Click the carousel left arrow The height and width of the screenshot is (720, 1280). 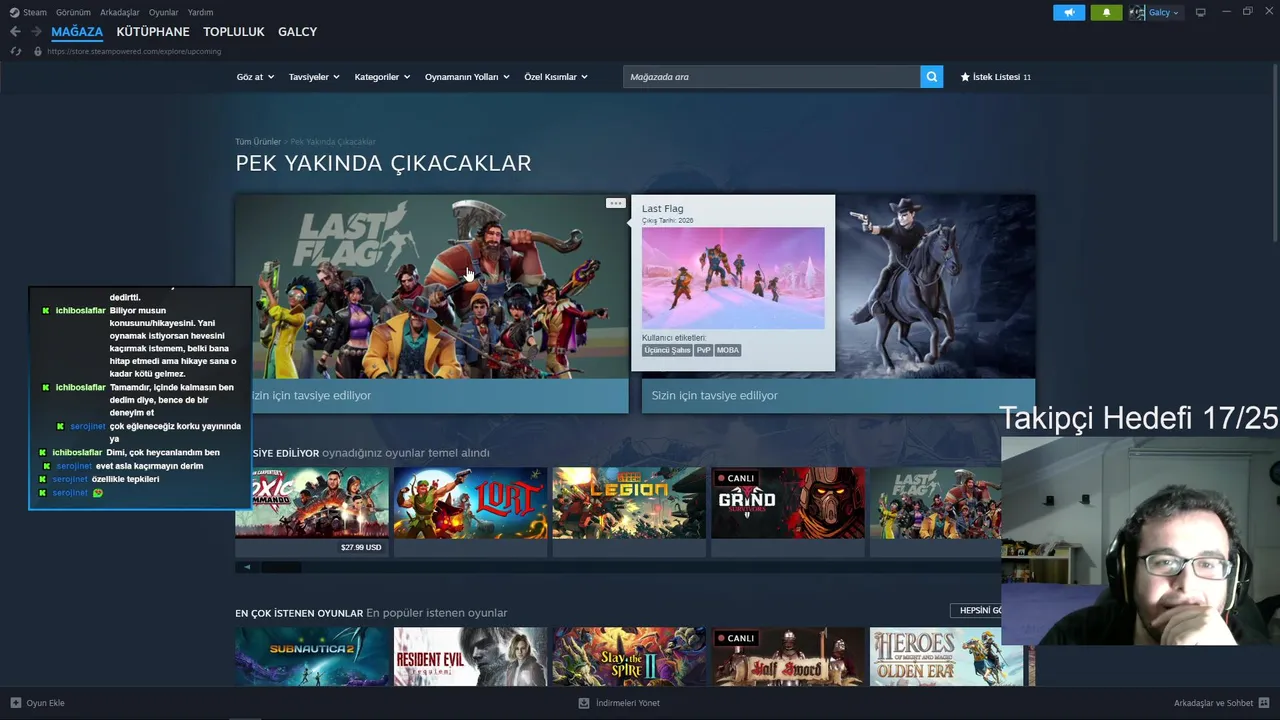(x=247, y=567)
